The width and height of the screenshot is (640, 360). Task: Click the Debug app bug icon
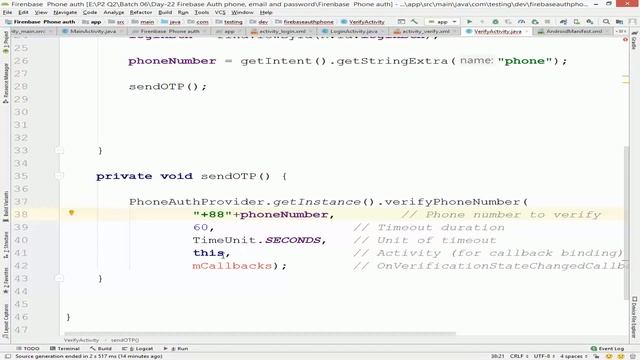pyautogui.click(x=495, y=22)
